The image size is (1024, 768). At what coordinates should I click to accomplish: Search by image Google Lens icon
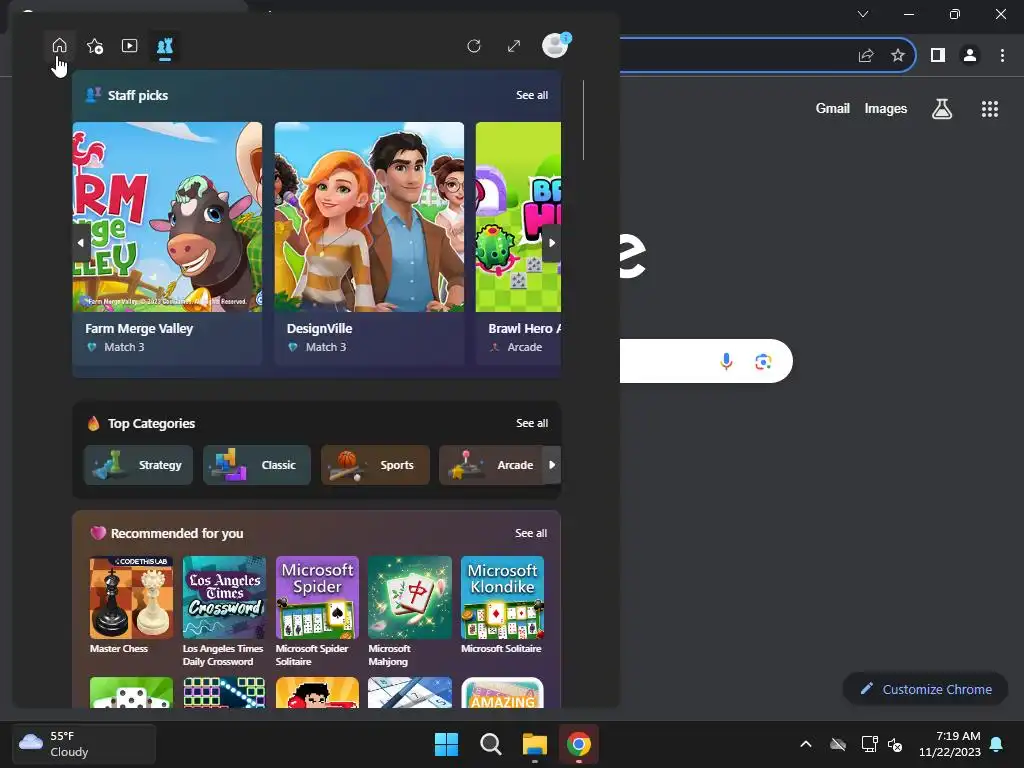(x=763, y=361)
